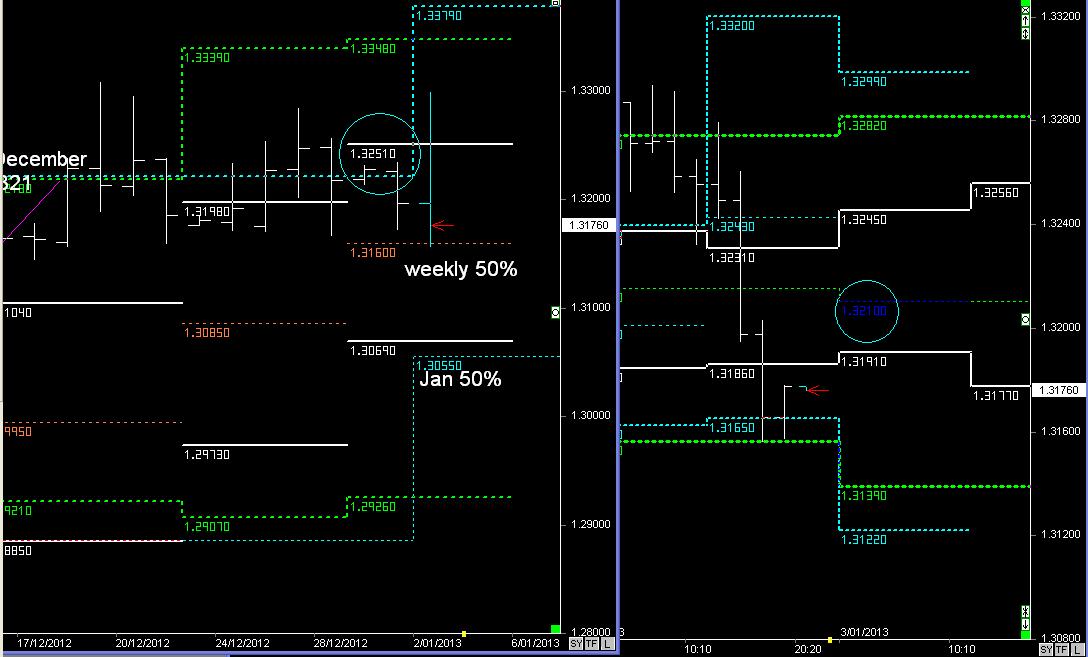
Task: Click the green square at right chart bottom corner
Action: 1026,635
